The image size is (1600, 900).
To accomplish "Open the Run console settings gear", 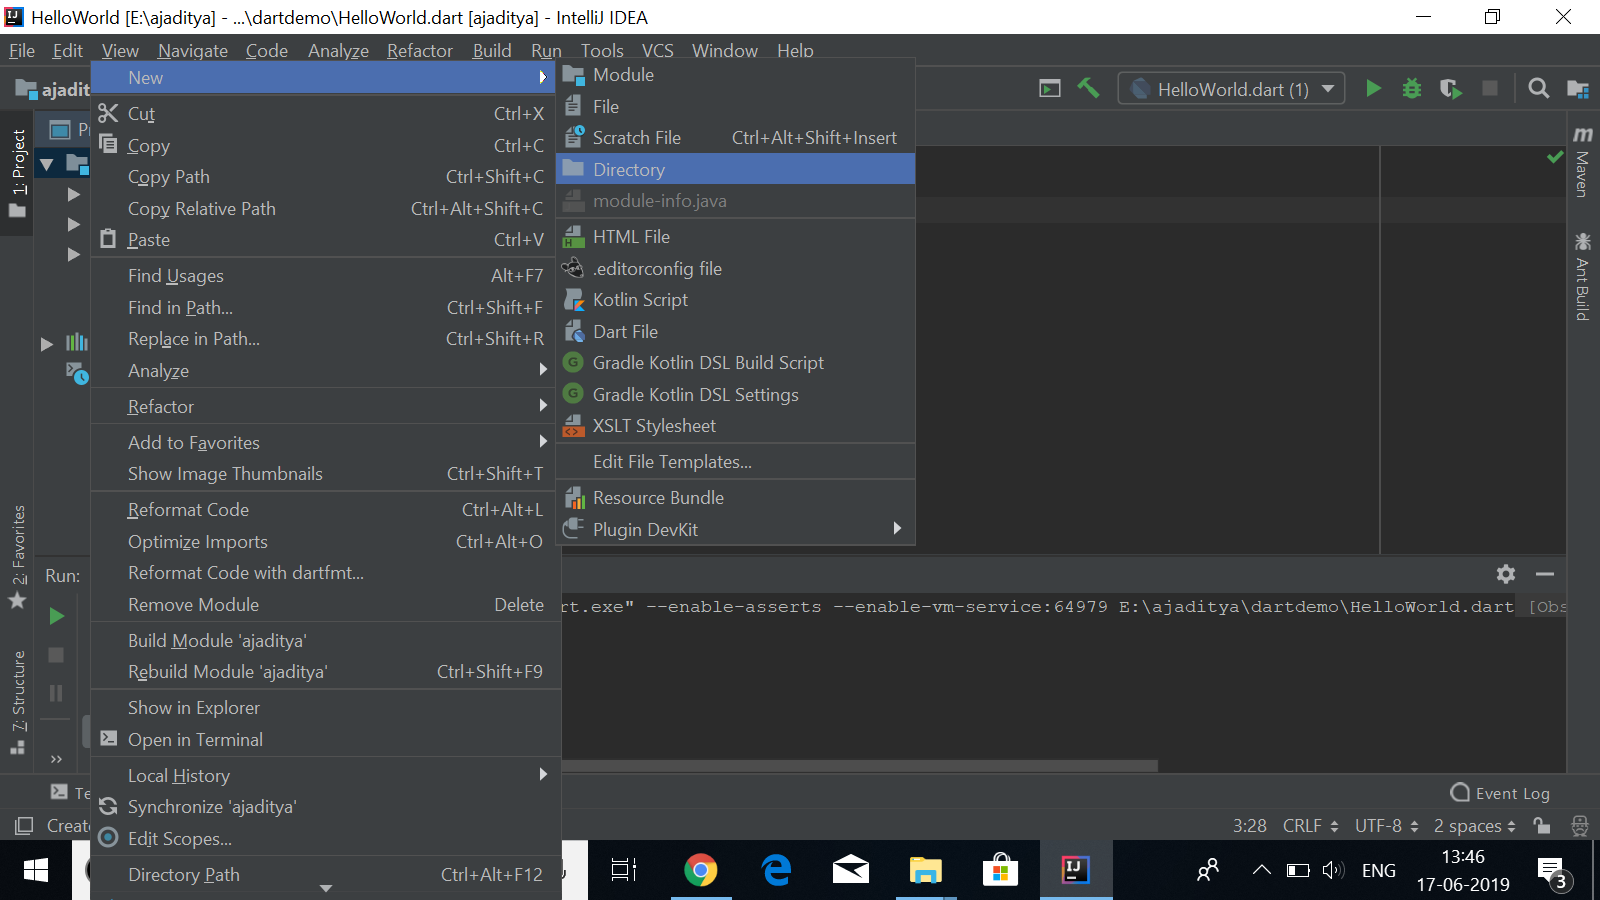I will (x=1505, y=574).
